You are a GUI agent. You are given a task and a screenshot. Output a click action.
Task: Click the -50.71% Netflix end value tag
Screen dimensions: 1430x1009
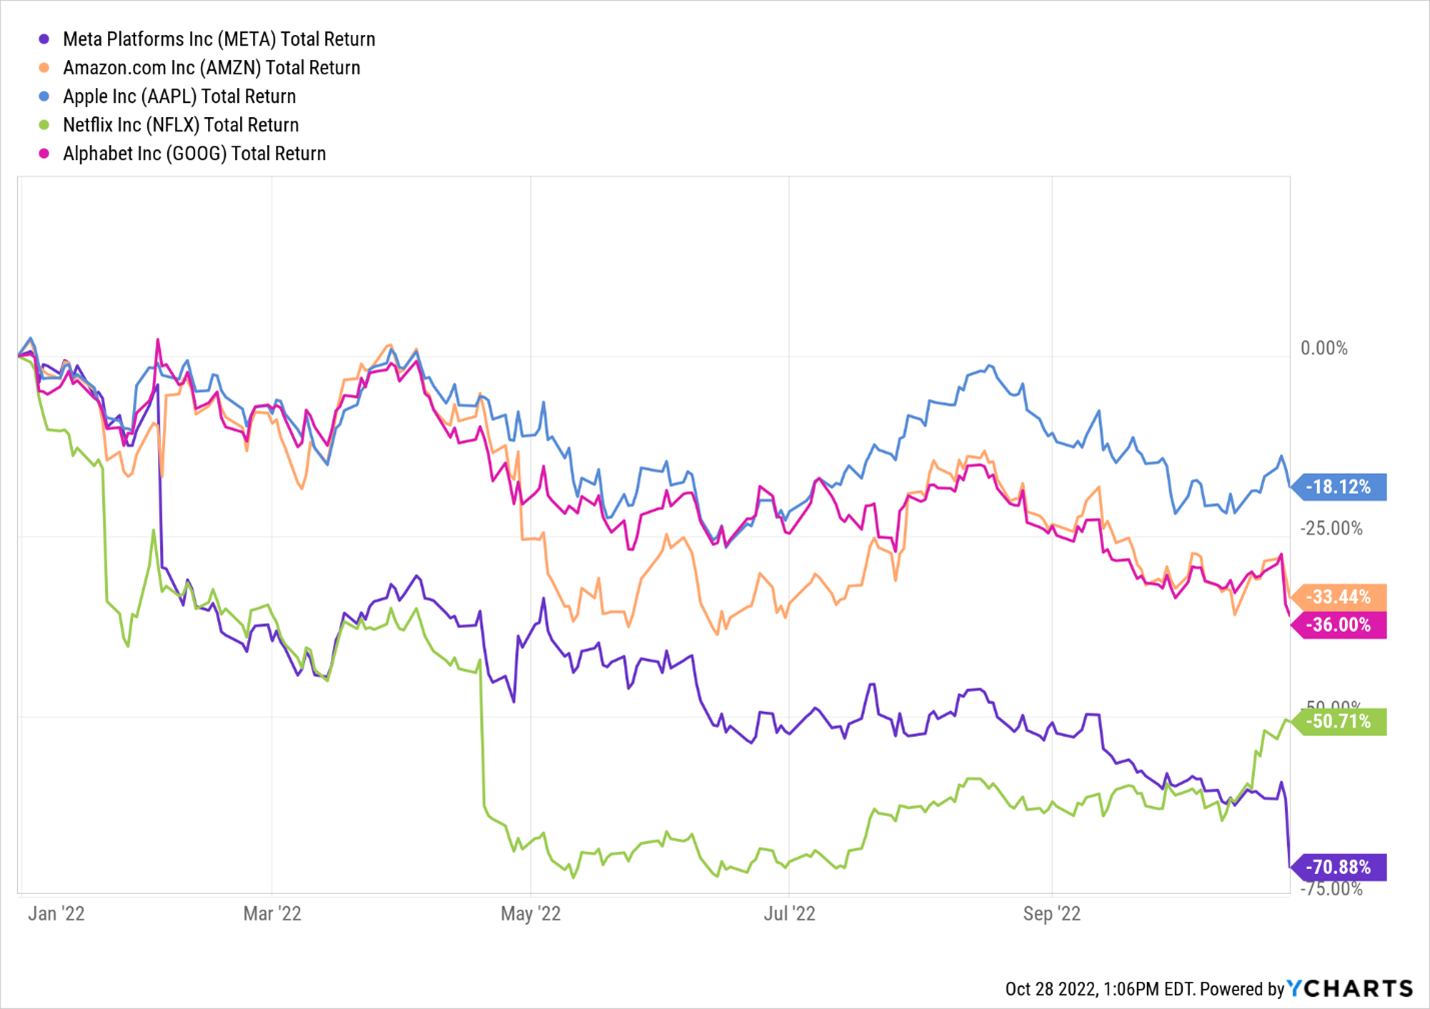[x=1341, y=721]
